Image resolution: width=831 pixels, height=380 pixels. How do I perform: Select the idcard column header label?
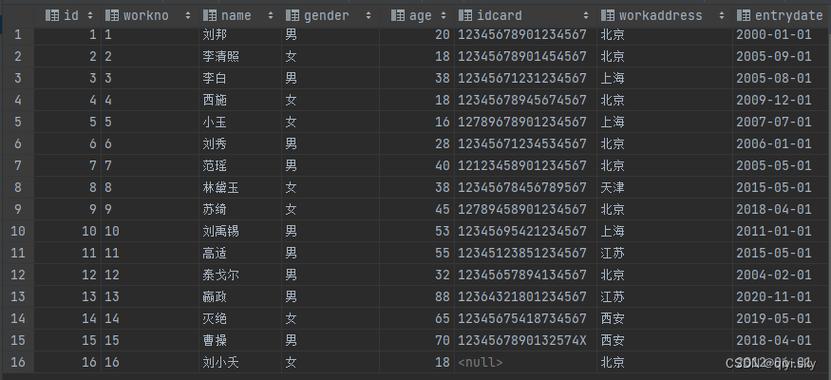[499, 16]
